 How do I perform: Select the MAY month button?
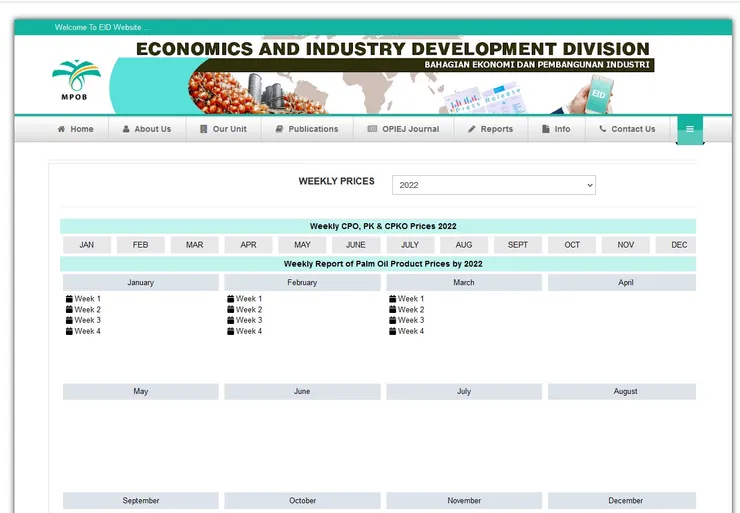coord(302,245)
